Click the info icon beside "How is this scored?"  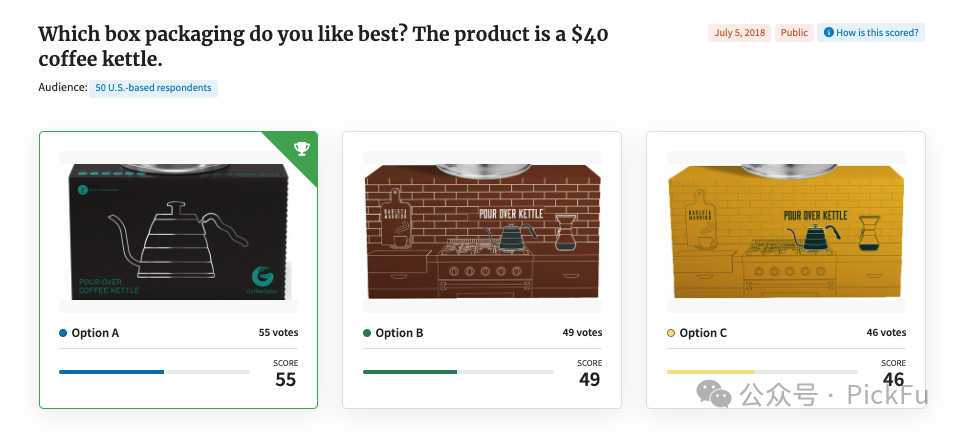pos(828,33)
